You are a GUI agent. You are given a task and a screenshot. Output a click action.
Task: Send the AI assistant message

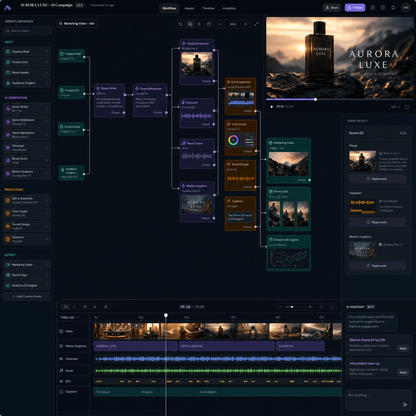tap(405, 404)
